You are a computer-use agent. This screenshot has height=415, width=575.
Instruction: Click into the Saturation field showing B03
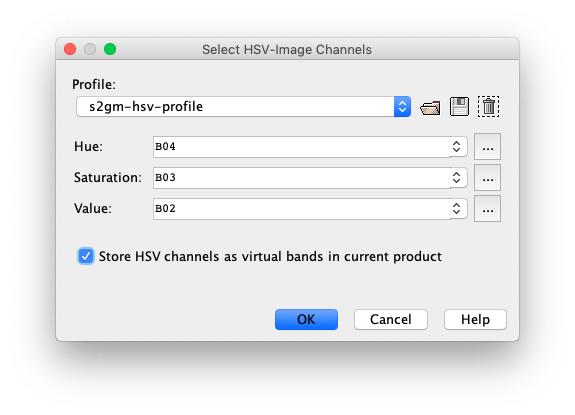click(x=302, y=178)
